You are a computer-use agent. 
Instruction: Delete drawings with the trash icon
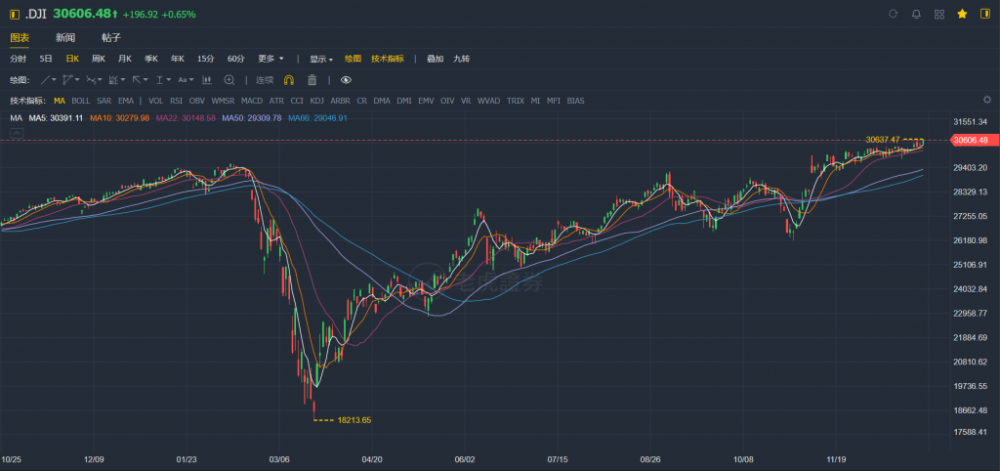click(312, 79)
